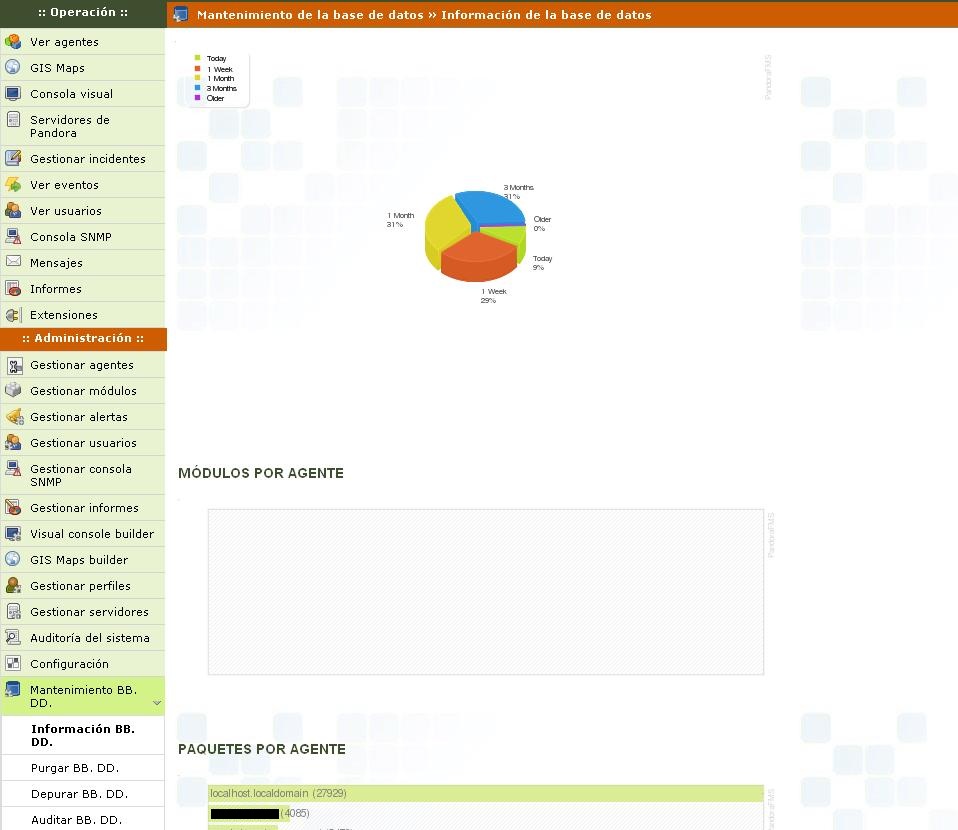Select Información BB. DD. submenu item
The width and height of the screenshot is (958, 830).
83,735
